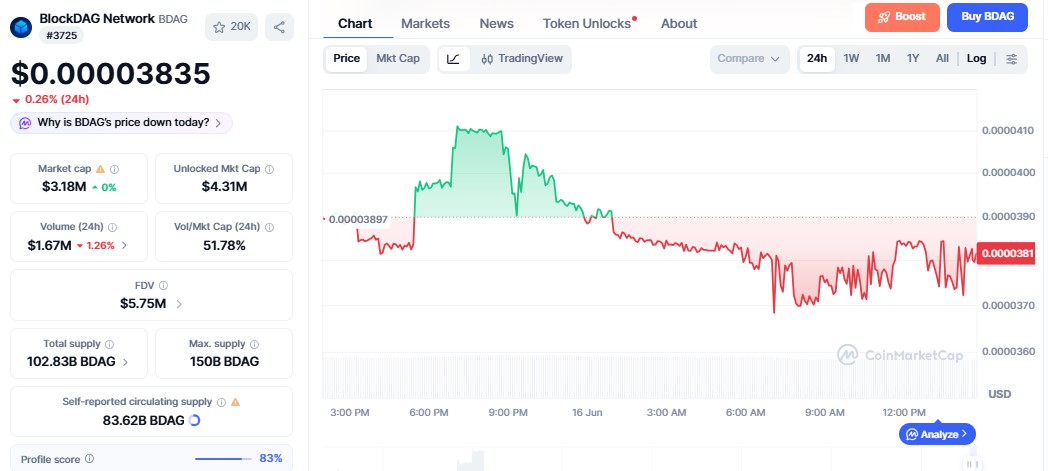Show circulating supply info icon

click(221, 402)
